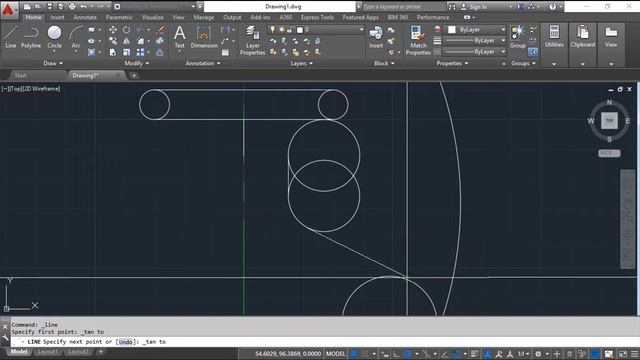Activate the Move tool in Modify

(113, 30)
